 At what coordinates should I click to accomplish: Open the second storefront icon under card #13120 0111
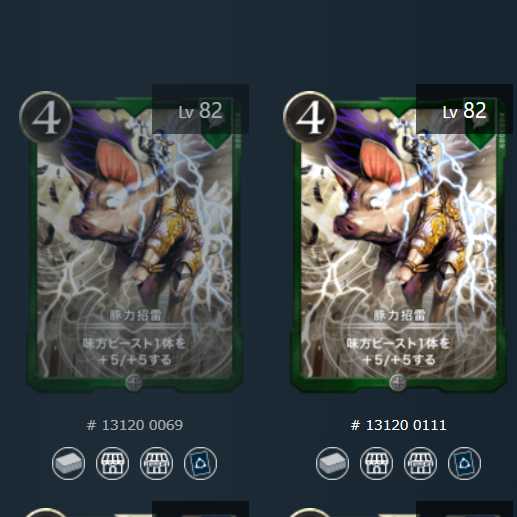click(x=420, y=463)
